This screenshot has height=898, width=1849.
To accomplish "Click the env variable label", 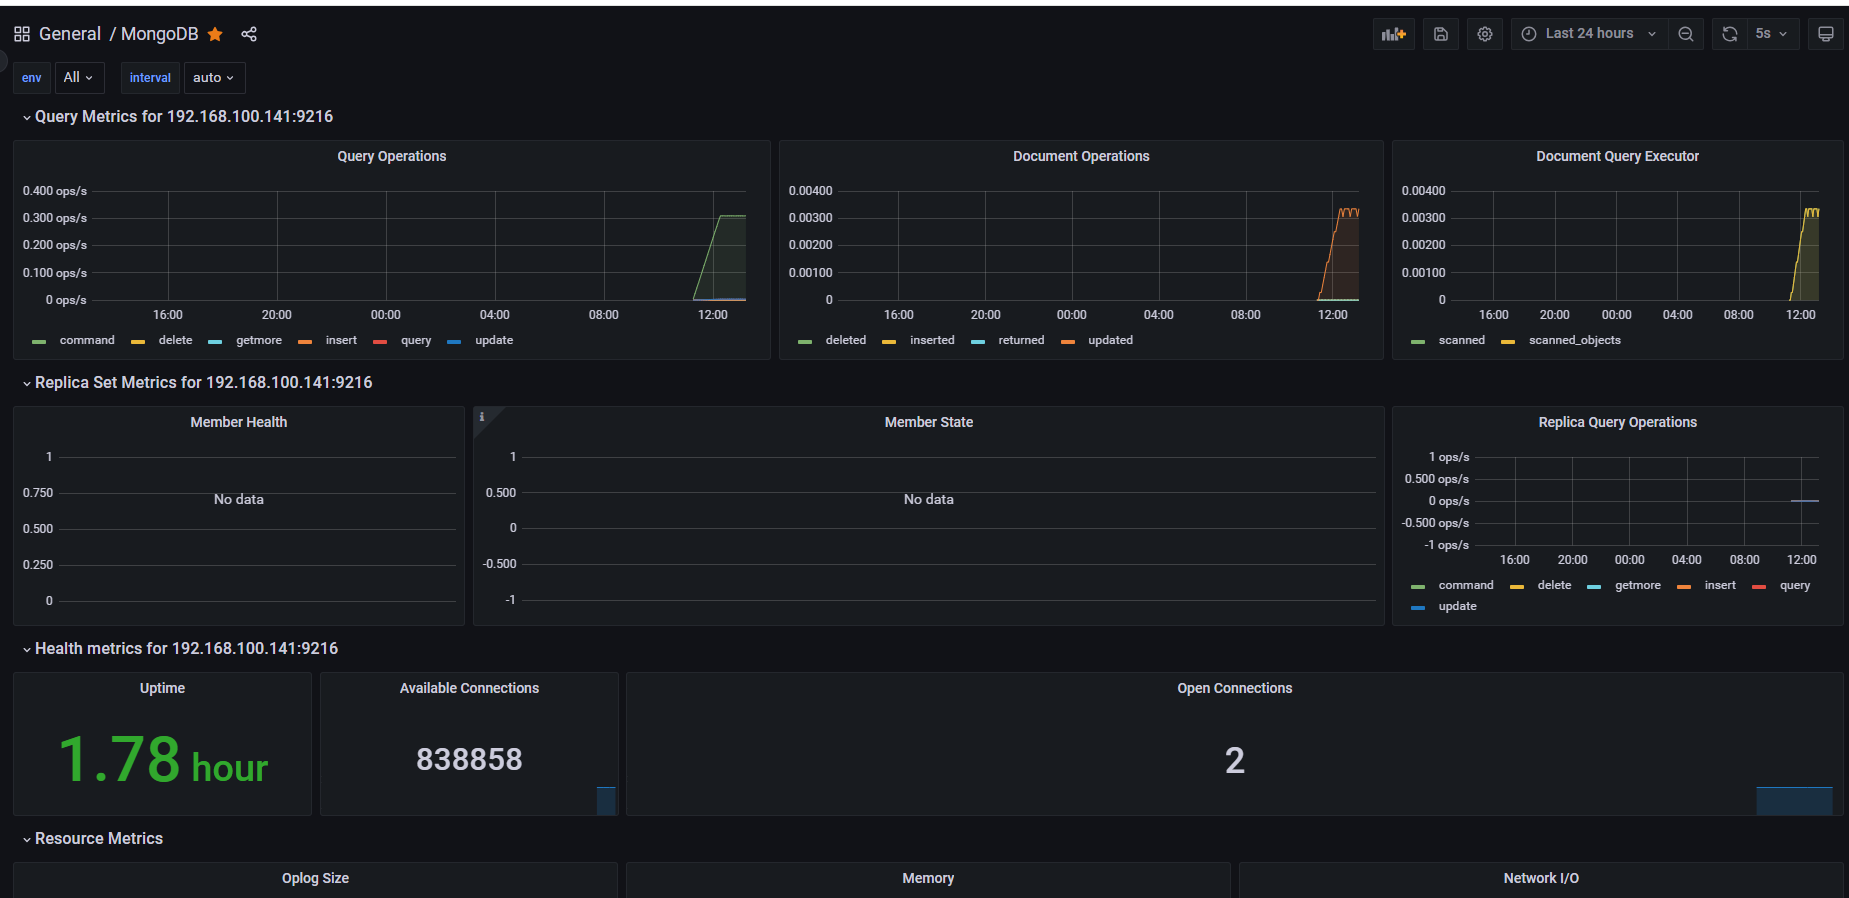I will tap(32, 78).
